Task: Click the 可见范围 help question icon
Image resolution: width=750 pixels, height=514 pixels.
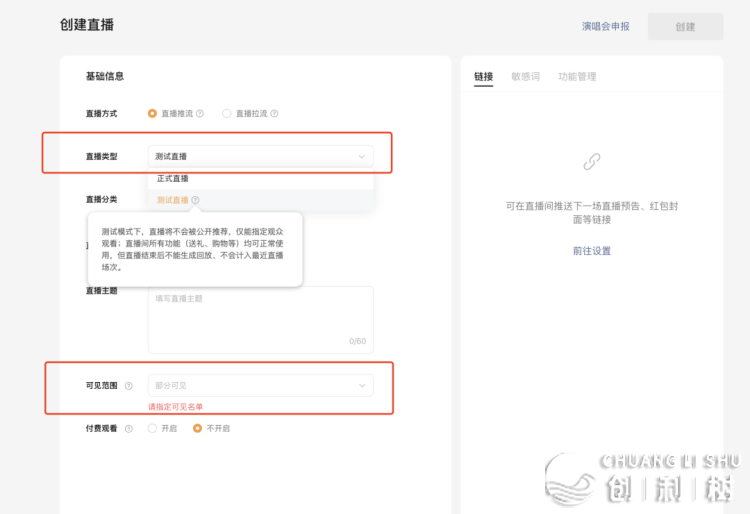Action: click(x=128, y=386)
